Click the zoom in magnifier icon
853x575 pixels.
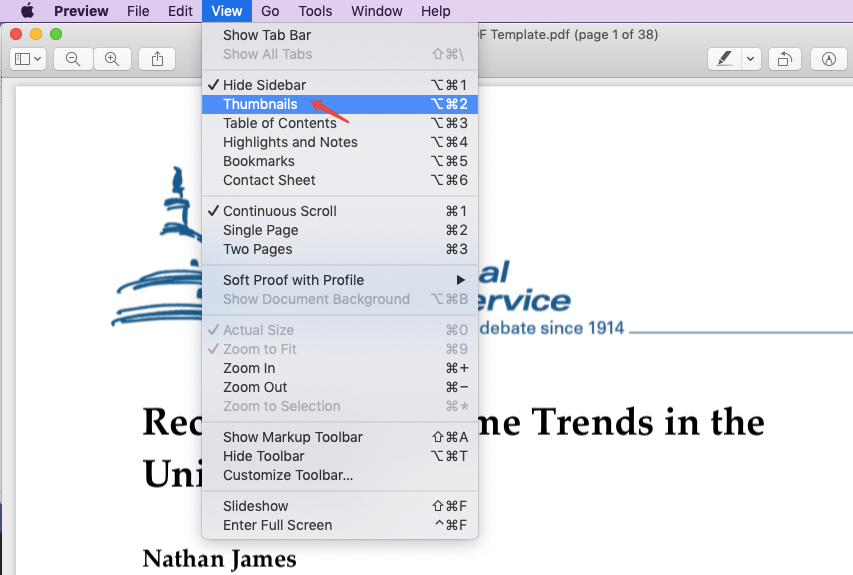(112, 59)
